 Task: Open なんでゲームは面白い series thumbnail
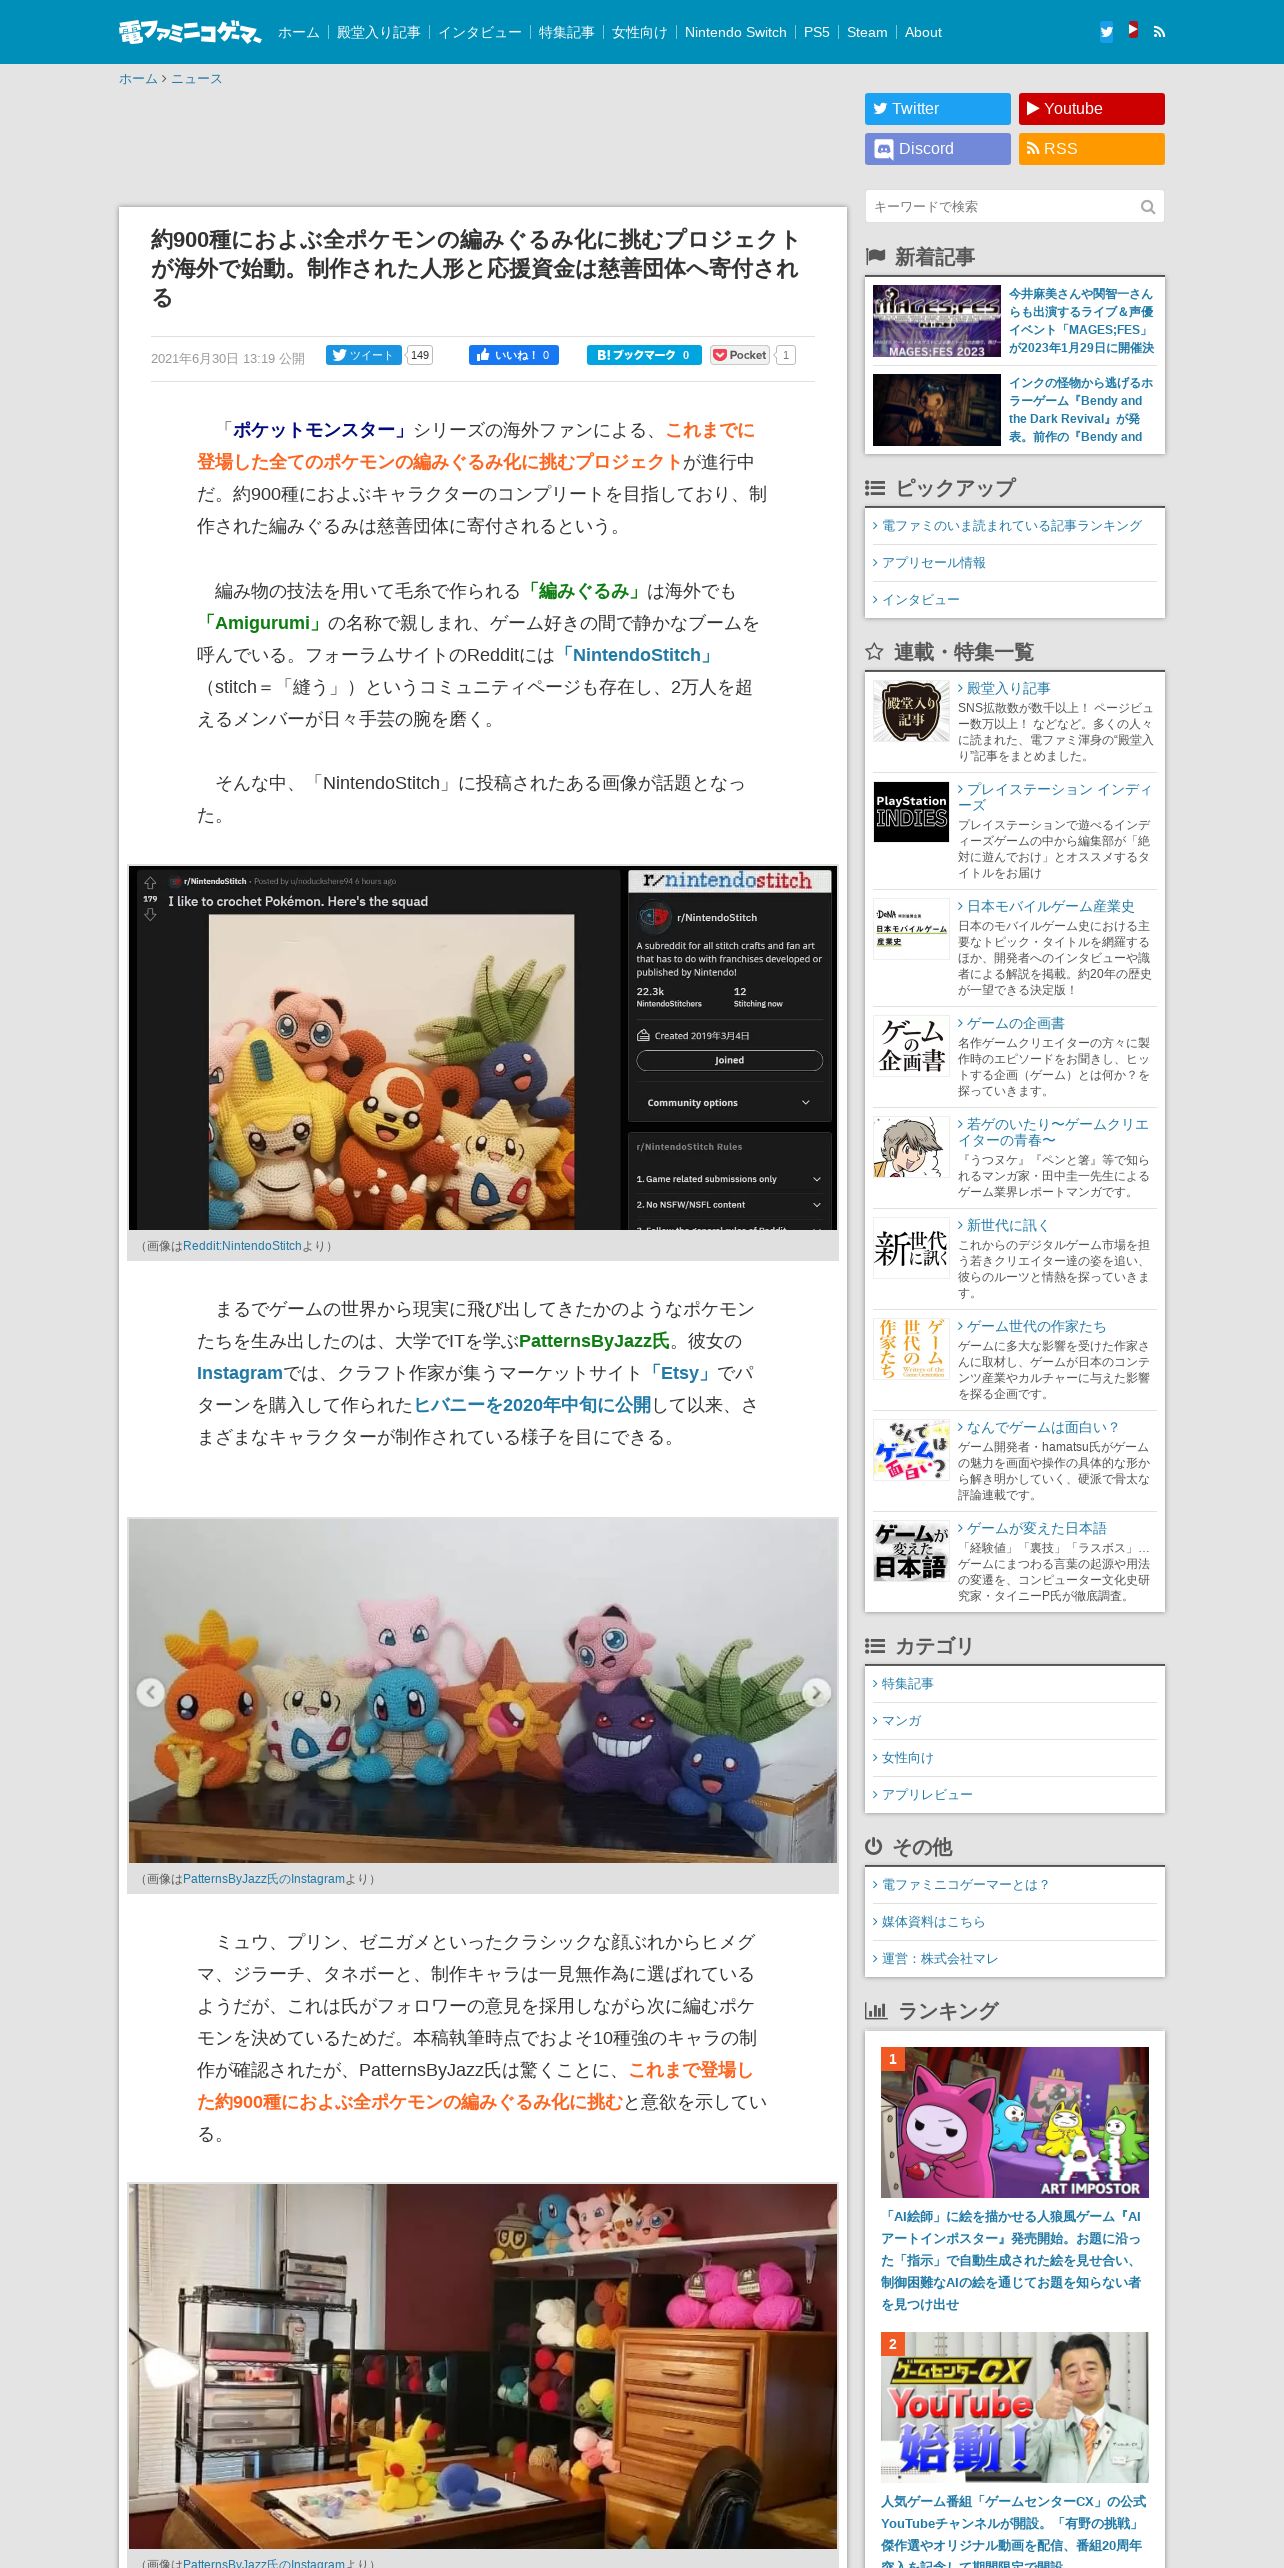[x=911, y=1450]
